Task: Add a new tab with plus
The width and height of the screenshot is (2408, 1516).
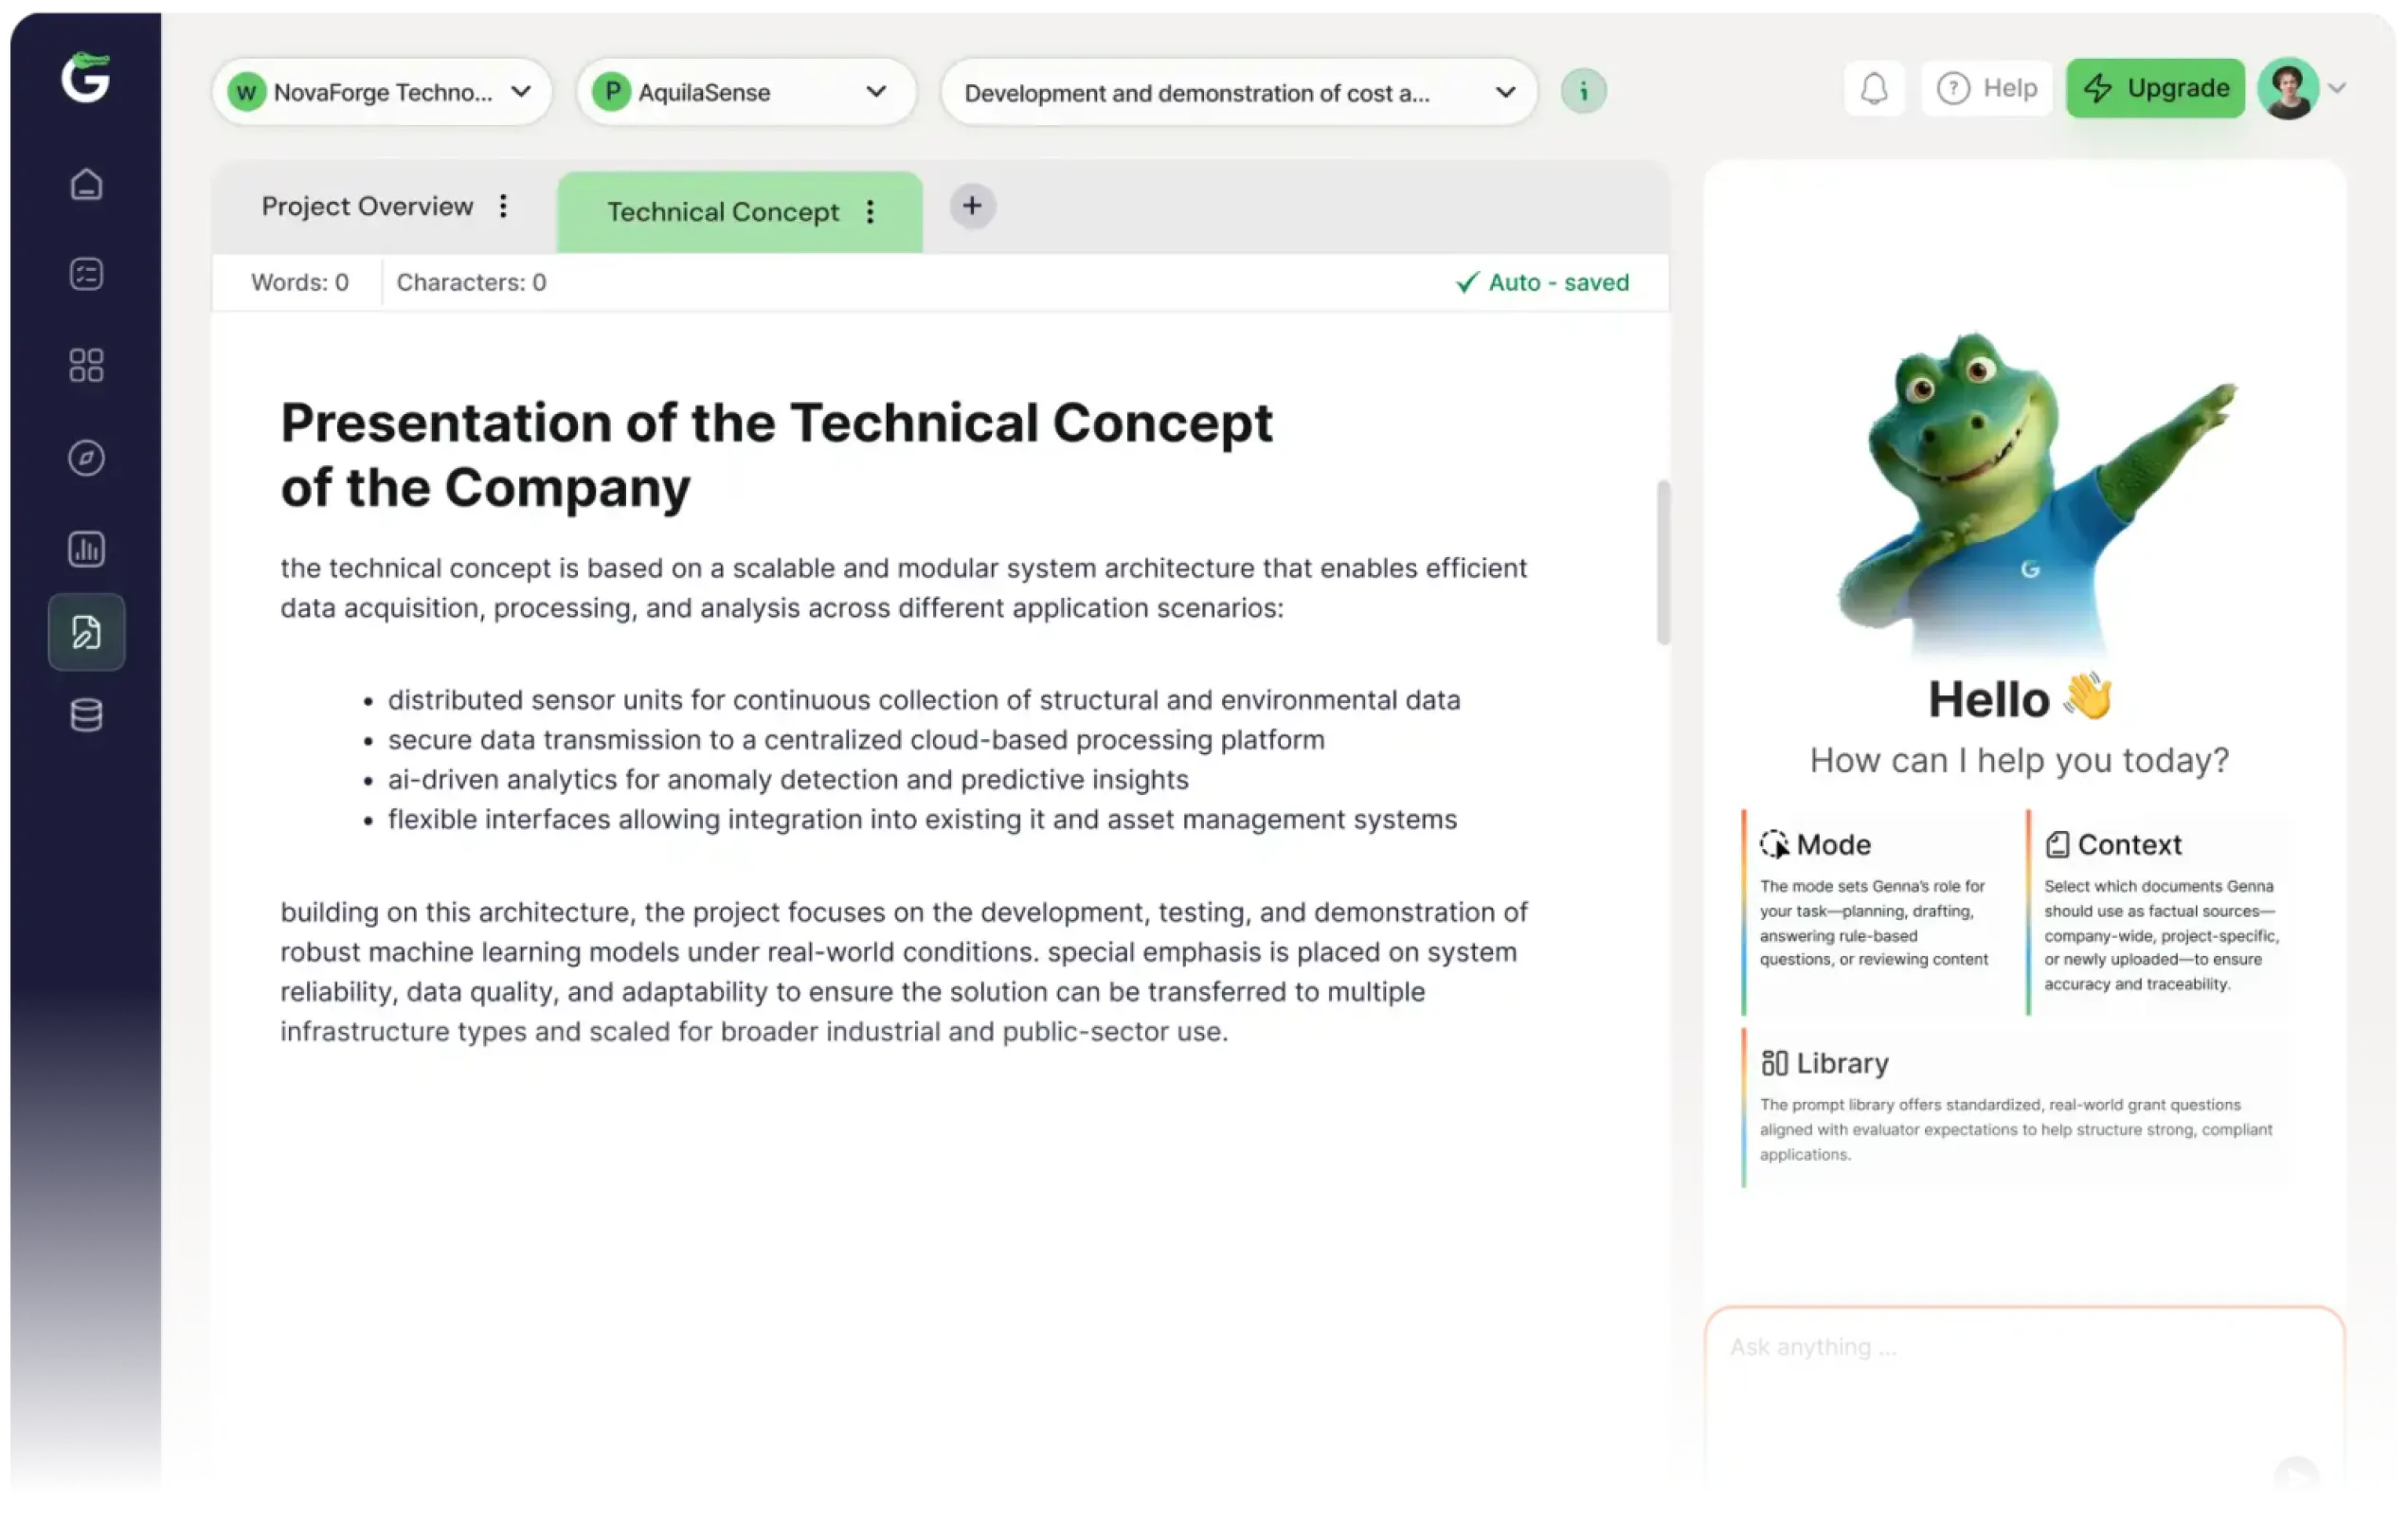Action: click(972, 206)
